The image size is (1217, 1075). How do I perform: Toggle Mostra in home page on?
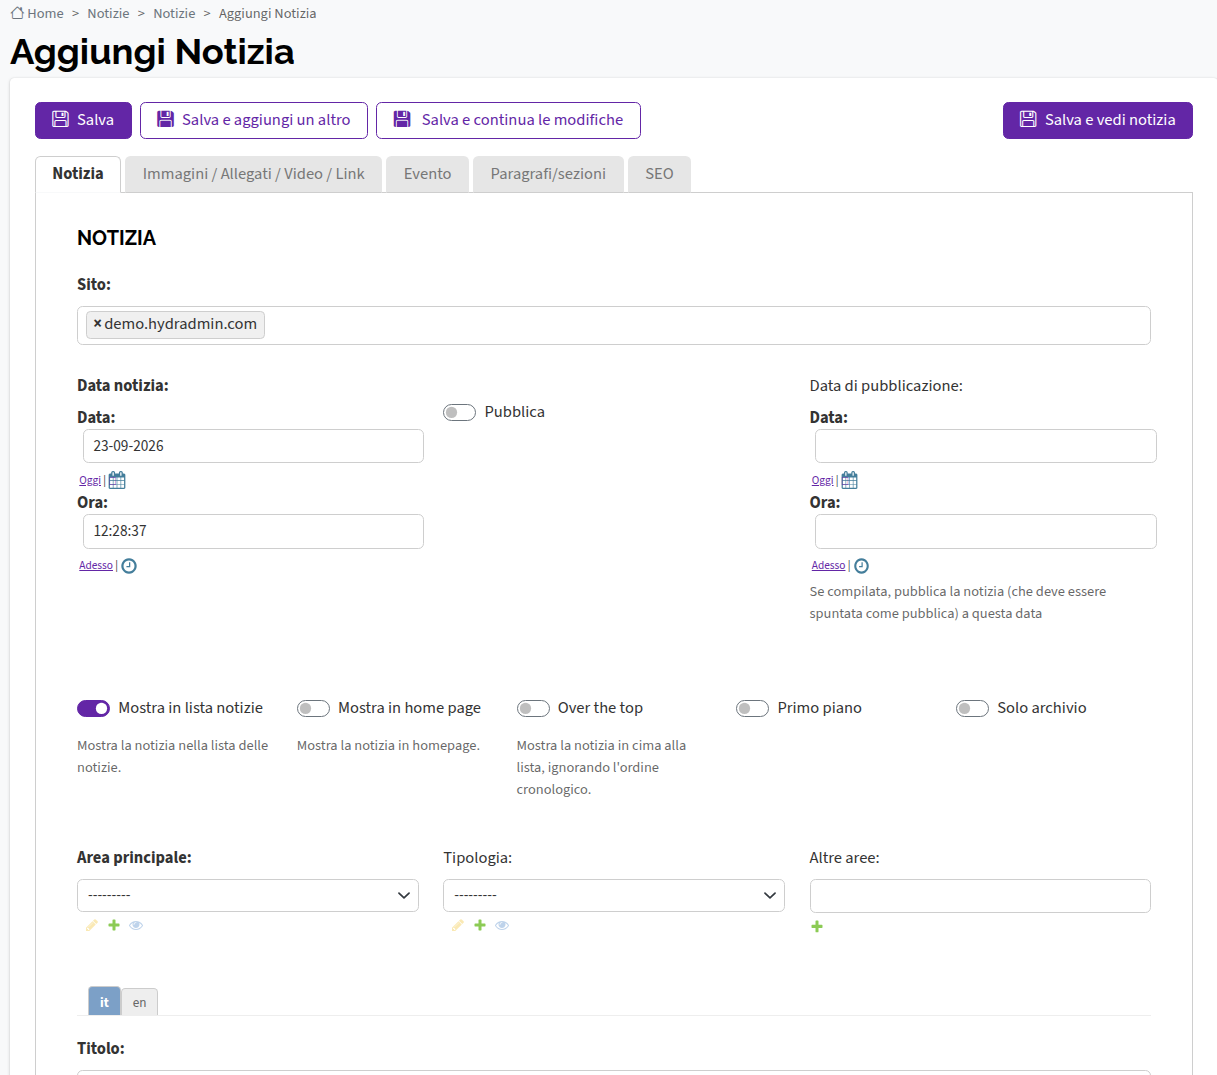(313, 708)
